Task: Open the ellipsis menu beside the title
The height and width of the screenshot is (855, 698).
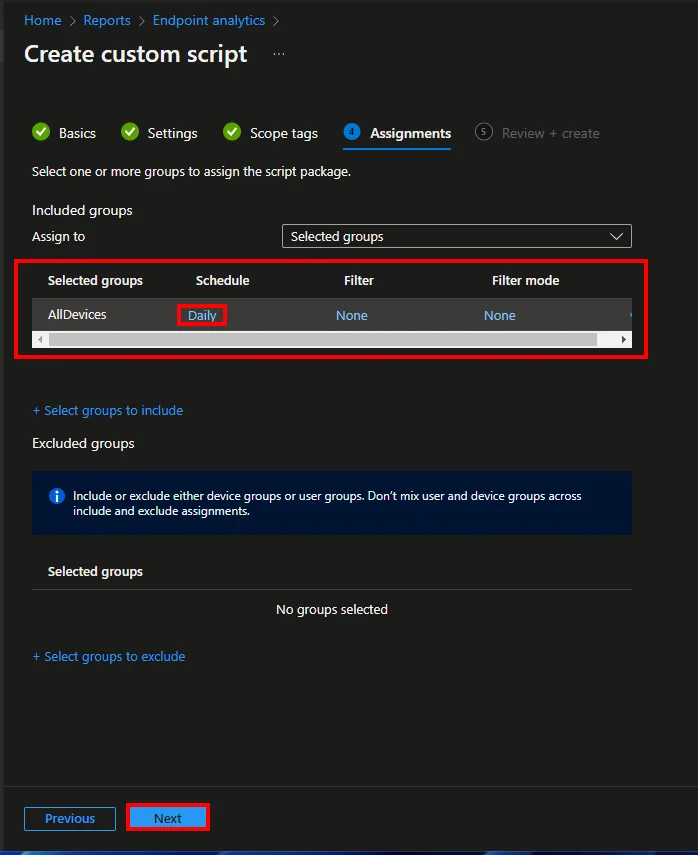Action: coord(279,54)
